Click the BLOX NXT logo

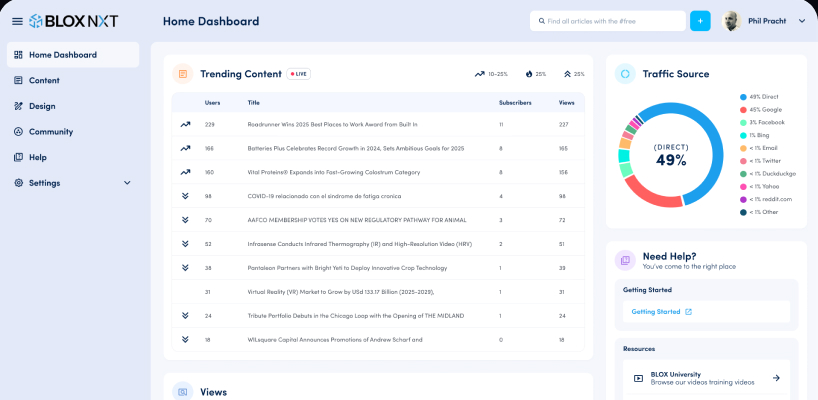[74, 21]
